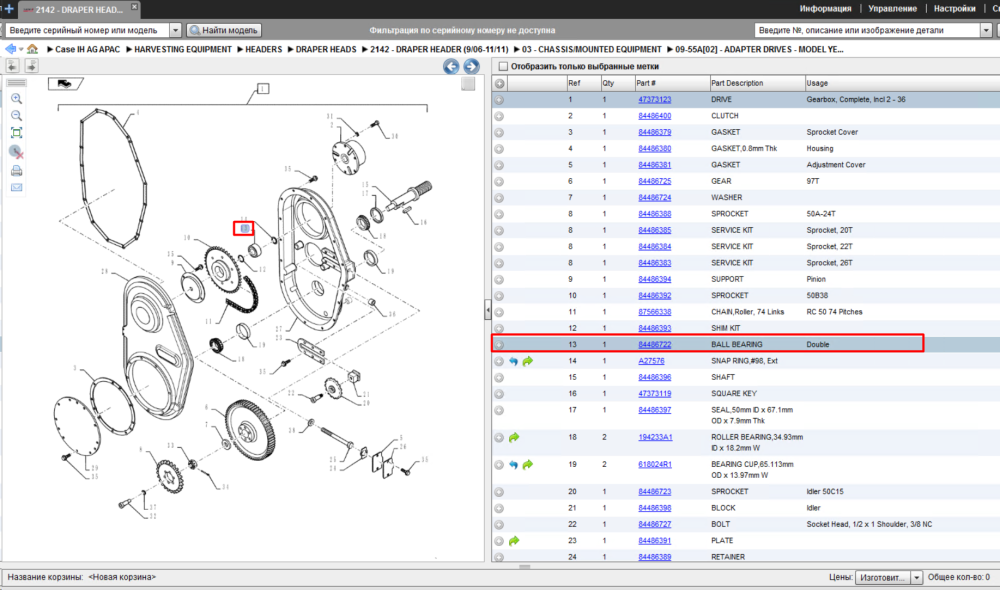Go to the home page via house icon
The image size is (1000, 590).
point(32,49)
